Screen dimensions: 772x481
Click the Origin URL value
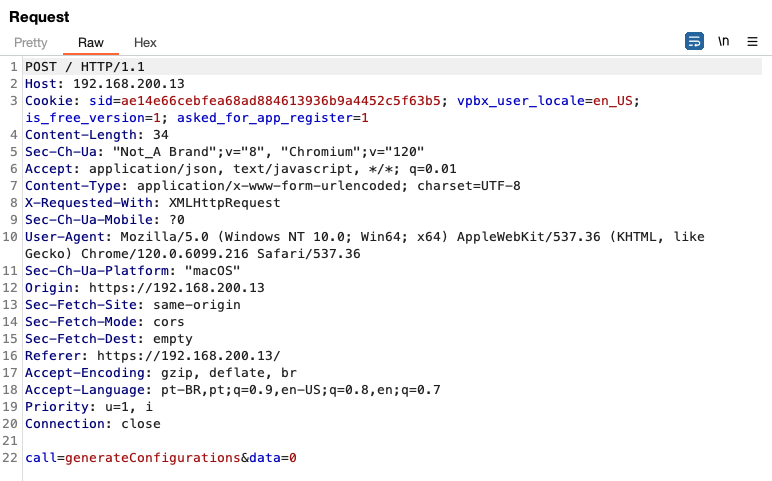(177, 288)
